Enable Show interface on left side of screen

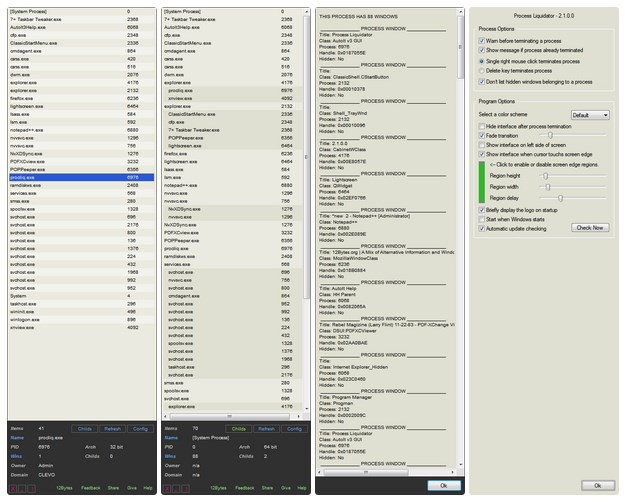coord(482,145)
